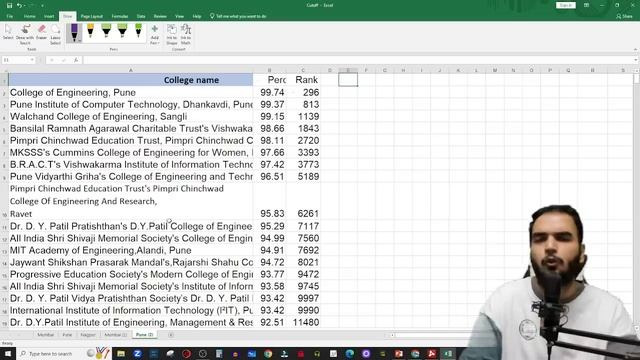Open Adobe Acrobat from the taskbar
This screenshot has height=360, width=640.
coord(431,353)
